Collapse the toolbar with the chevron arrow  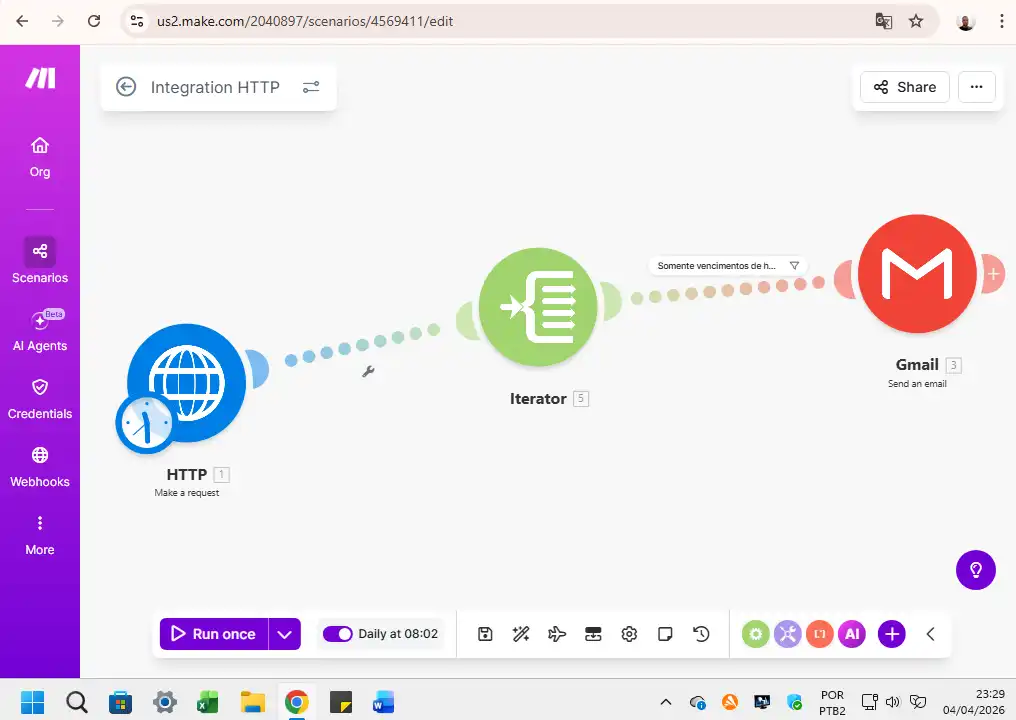point(930,634)
